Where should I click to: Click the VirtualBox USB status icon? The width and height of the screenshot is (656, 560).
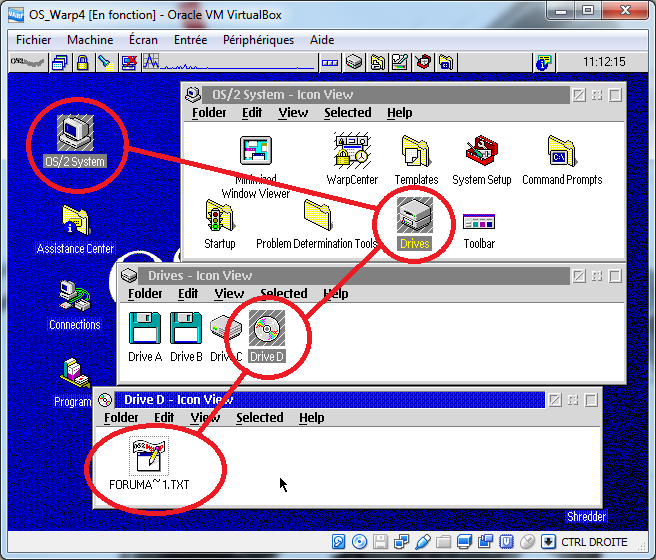pos(423,542)
